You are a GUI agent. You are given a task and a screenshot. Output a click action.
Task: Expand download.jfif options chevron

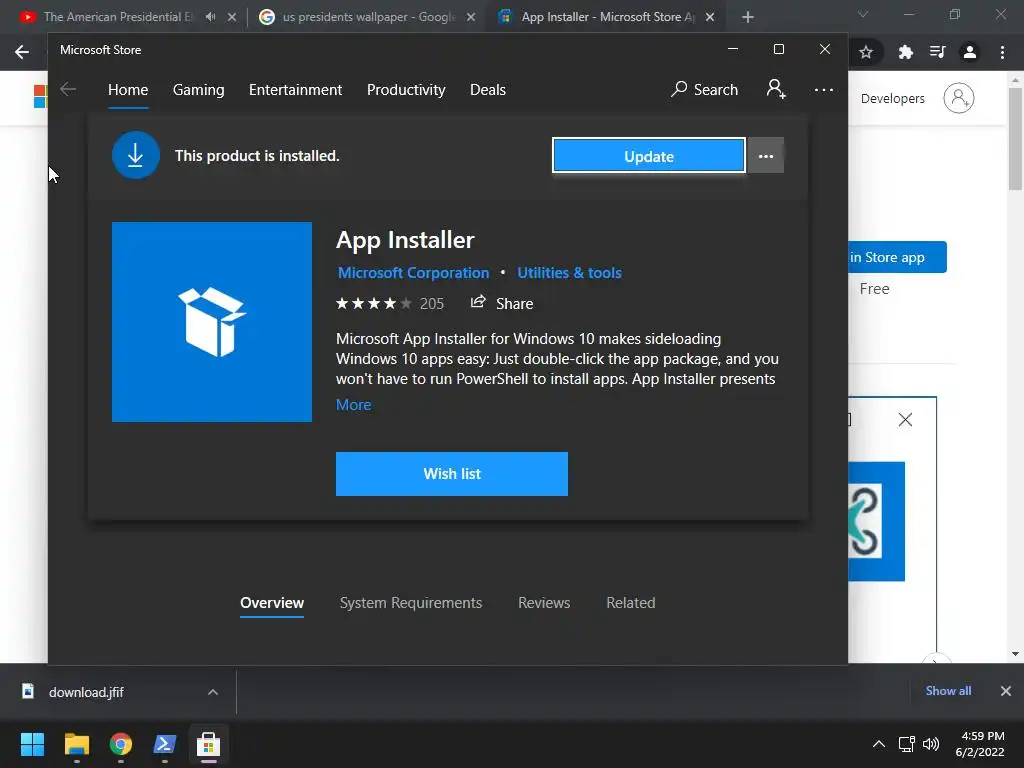pos(212,692)
